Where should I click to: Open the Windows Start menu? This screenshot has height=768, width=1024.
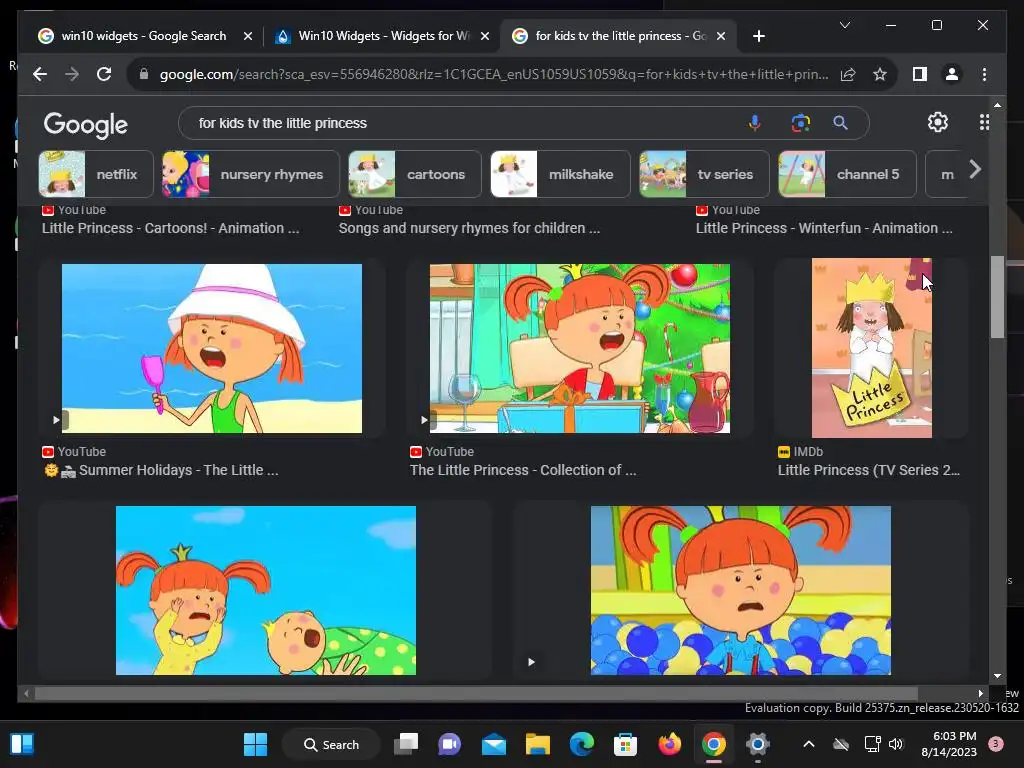pos(255,744)
